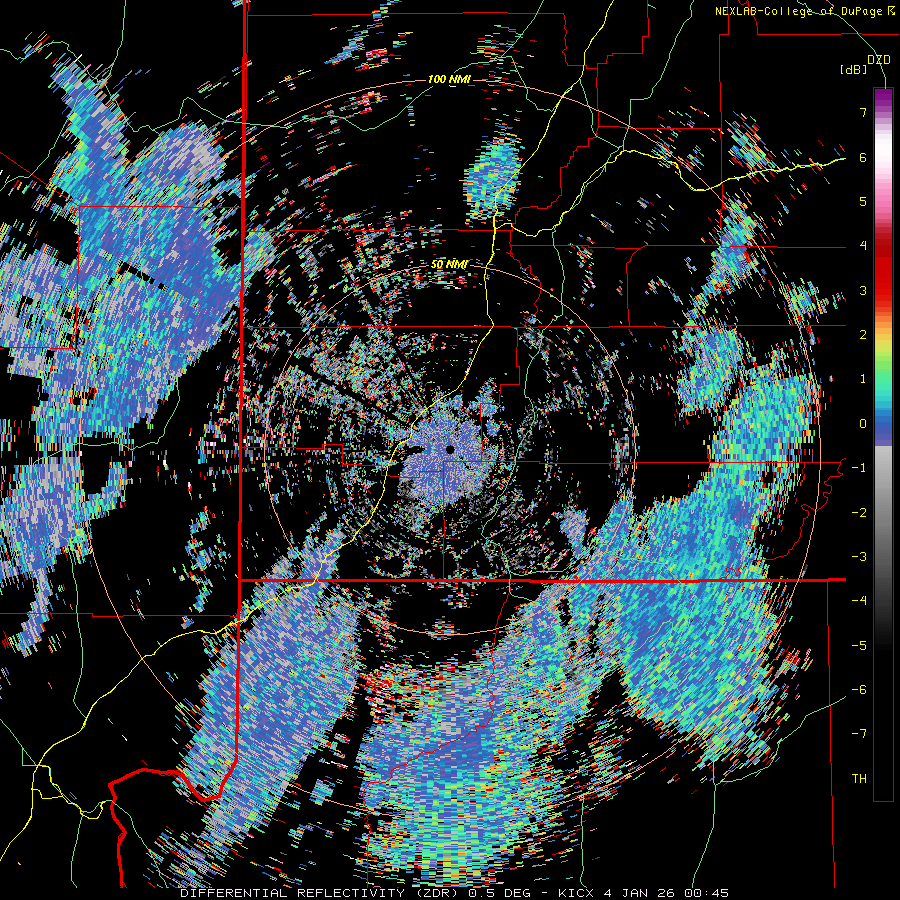This screenshot has height=900, width=900.
Task: Click the black radar site dot
Action: 450,449
